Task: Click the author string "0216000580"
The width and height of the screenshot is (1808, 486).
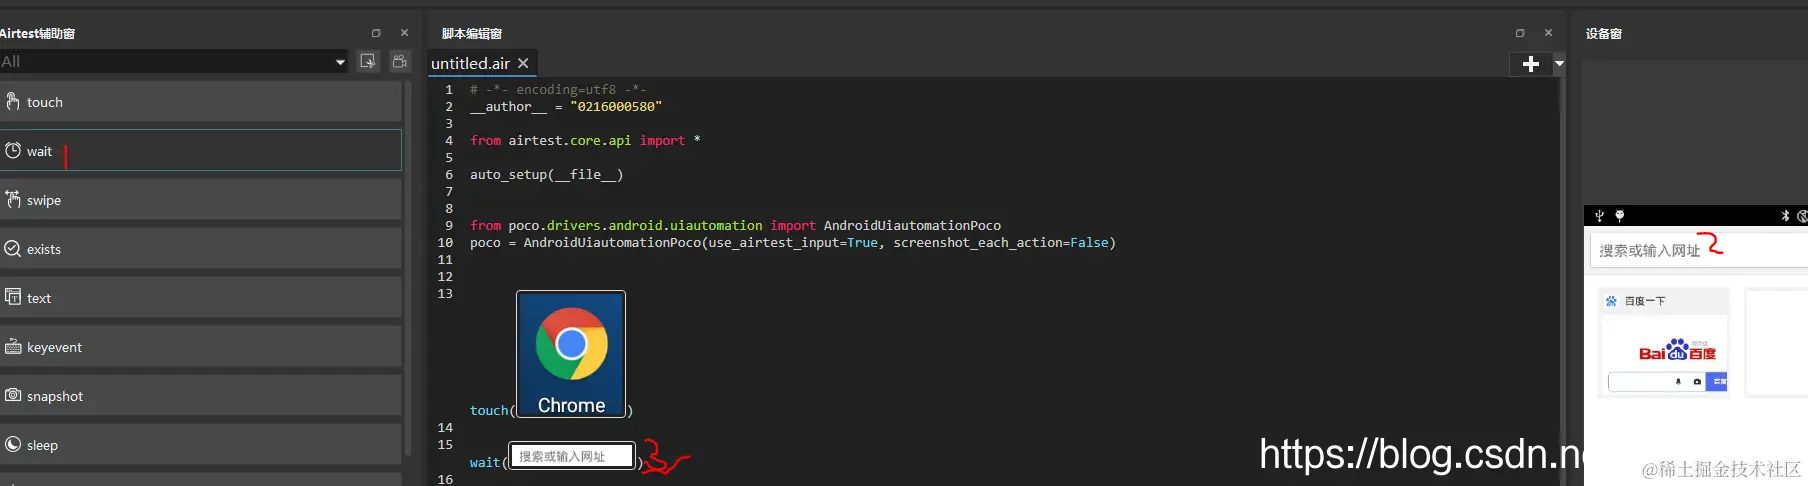Action: (616, 106)
